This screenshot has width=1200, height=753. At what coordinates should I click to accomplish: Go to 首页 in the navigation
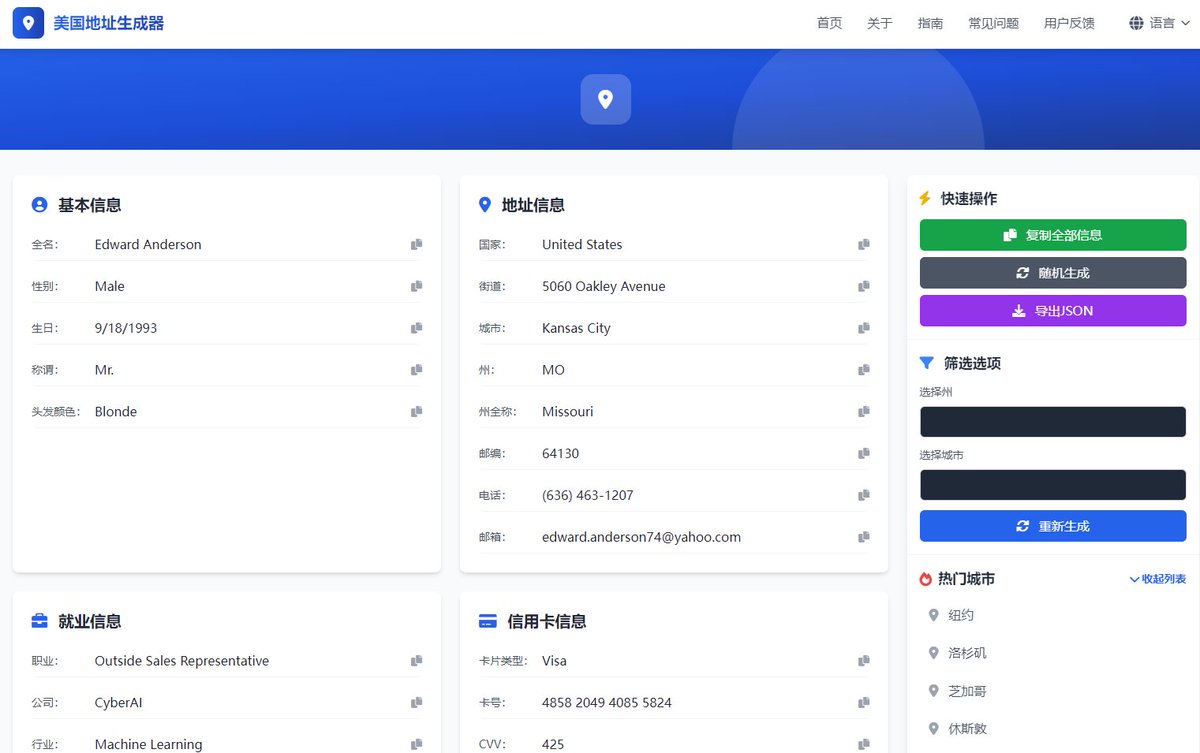pyautogui.click(x=829, y=23)
